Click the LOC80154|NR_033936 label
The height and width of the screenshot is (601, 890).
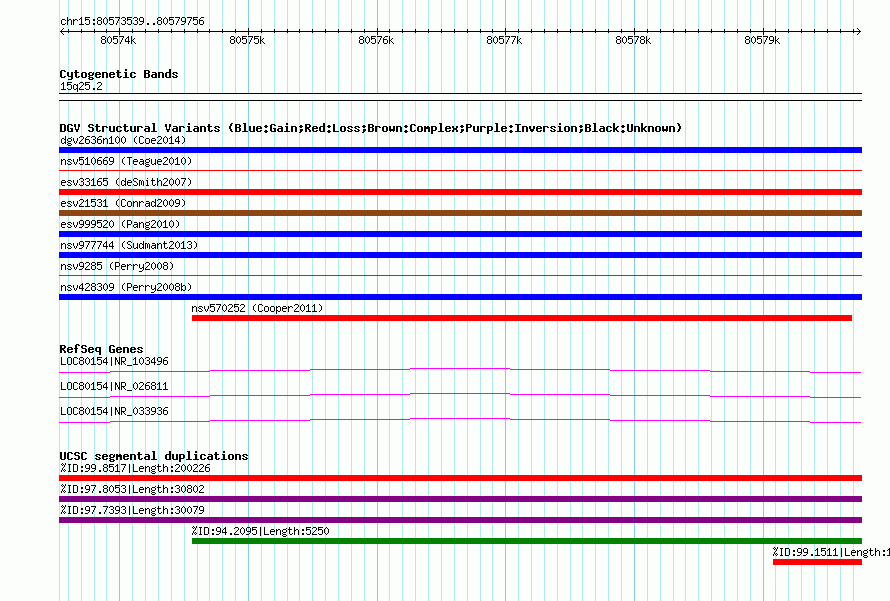click(114, 411)
